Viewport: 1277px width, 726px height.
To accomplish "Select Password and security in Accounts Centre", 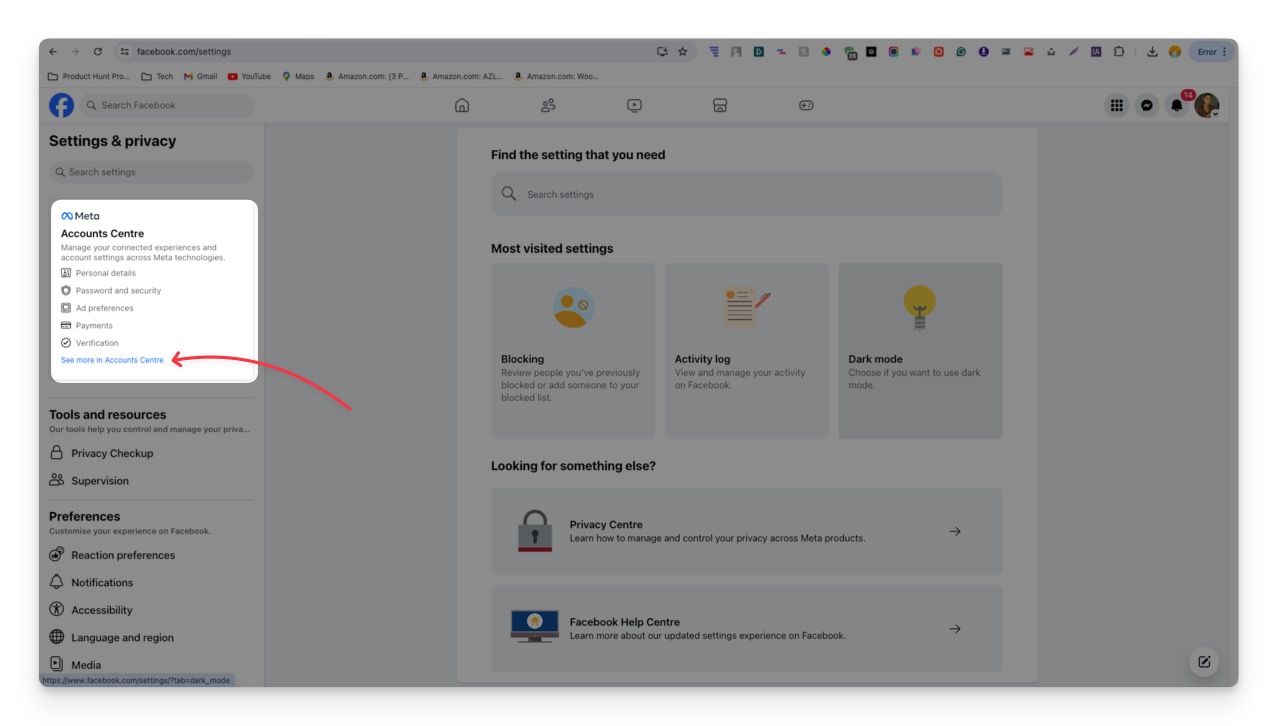I will coord(118,291).
